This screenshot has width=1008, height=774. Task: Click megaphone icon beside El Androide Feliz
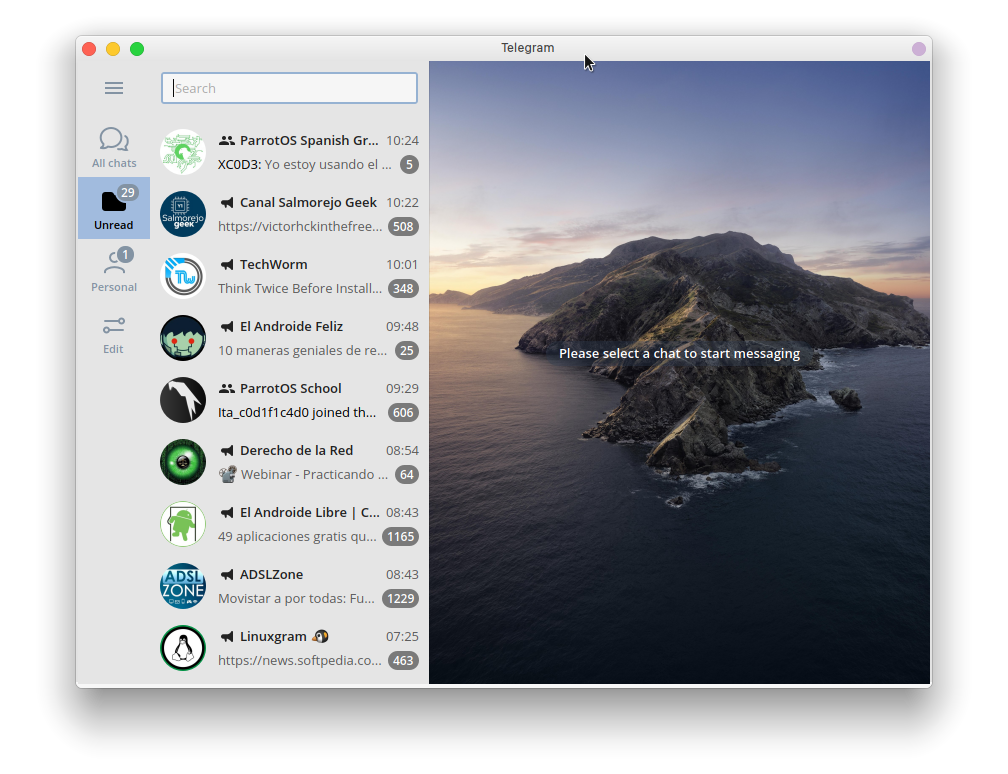click(226, 327)
